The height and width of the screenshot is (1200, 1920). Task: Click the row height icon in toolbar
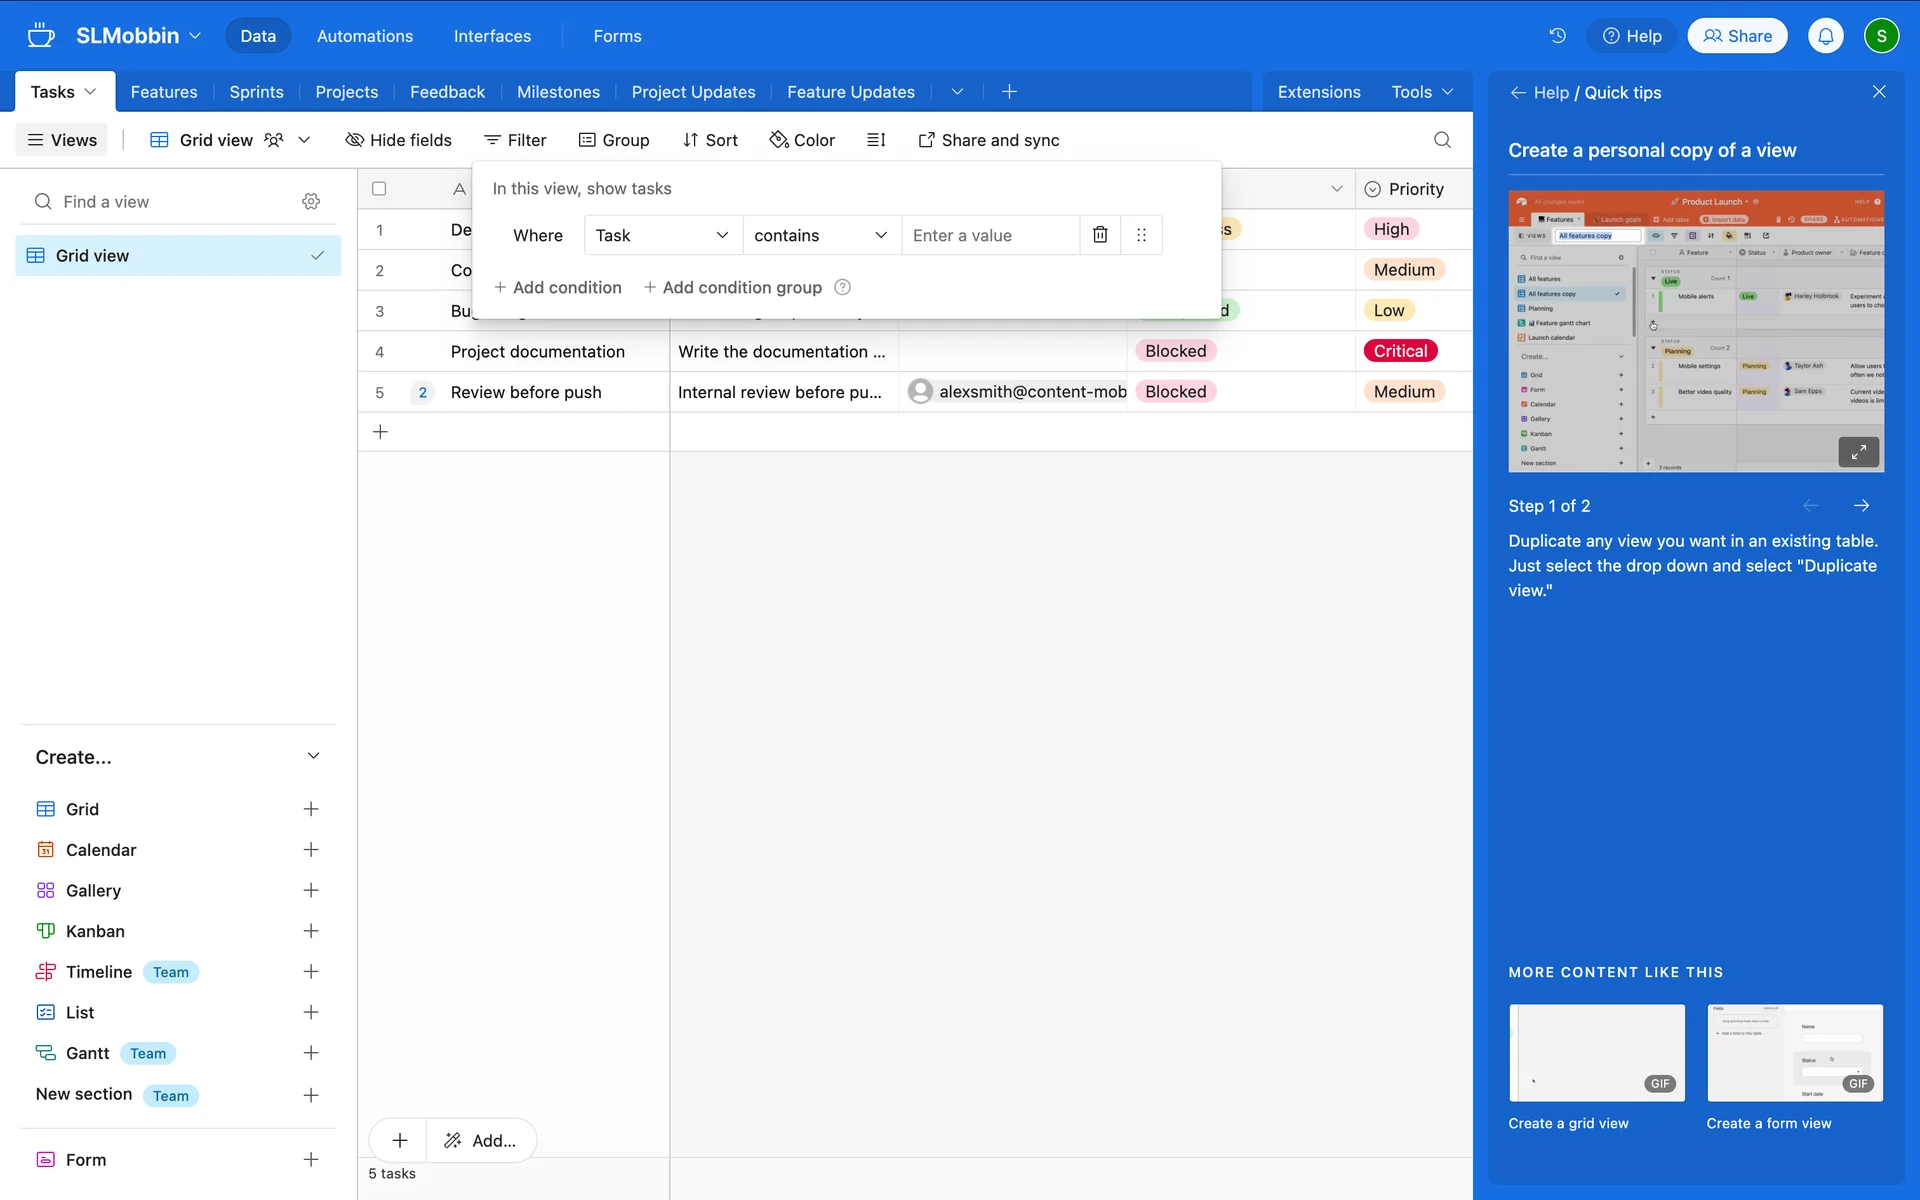coord(876,140)
